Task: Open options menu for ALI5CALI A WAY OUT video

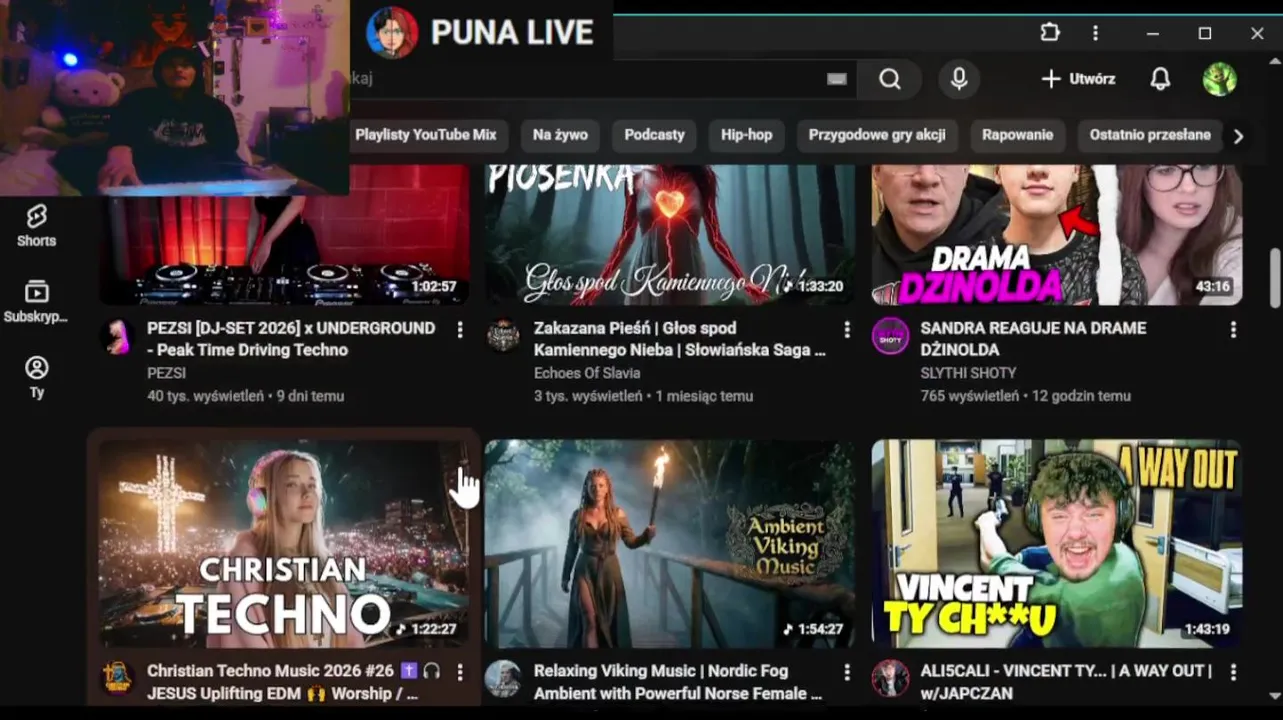Action: coord(1233,671)
